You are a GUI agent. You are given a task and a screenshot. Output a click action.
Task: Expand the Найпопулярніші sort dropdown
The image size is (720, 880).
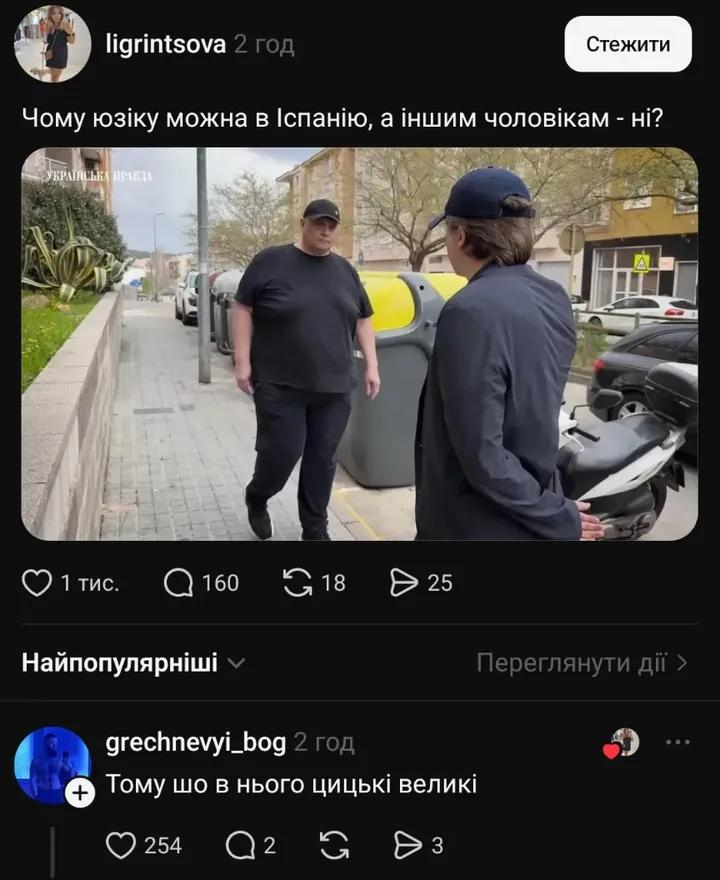[x=133, y=663]
